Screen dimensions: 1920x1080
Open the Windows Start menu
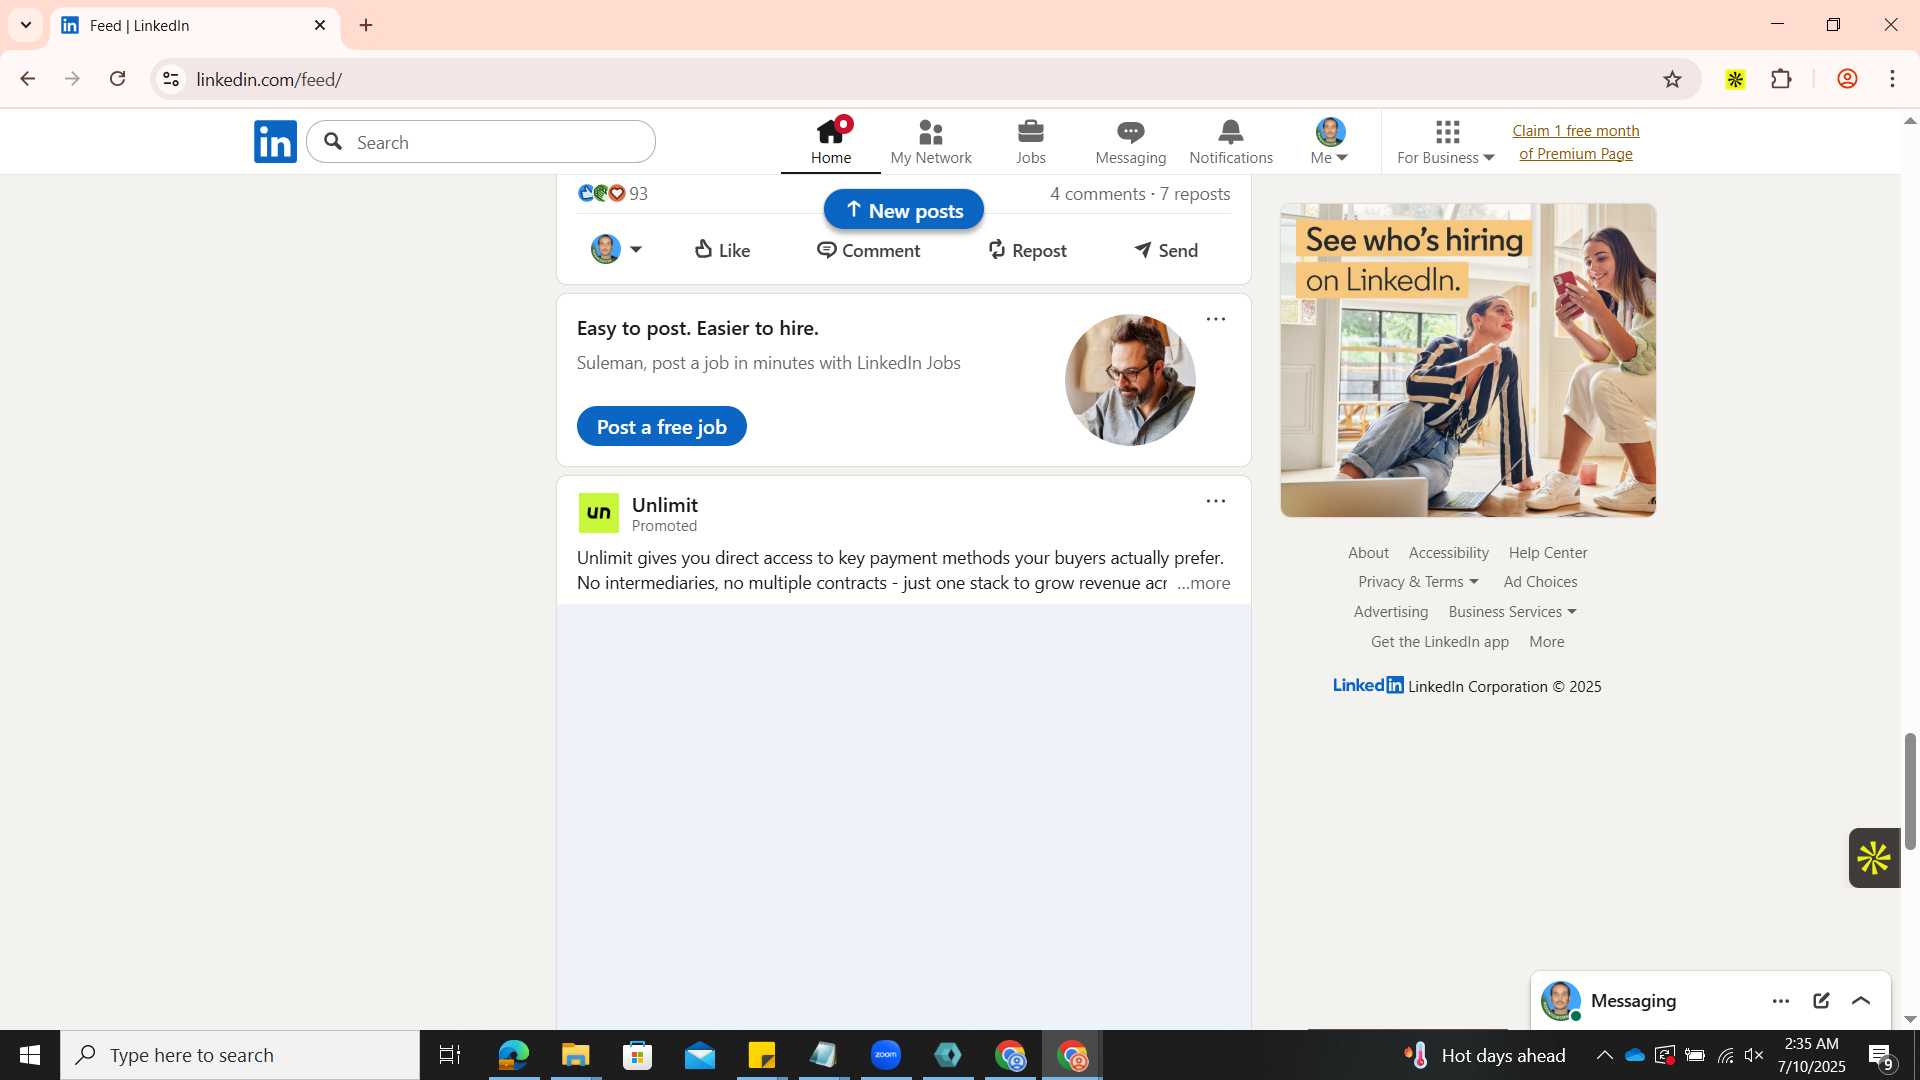tap(30, 1055)
